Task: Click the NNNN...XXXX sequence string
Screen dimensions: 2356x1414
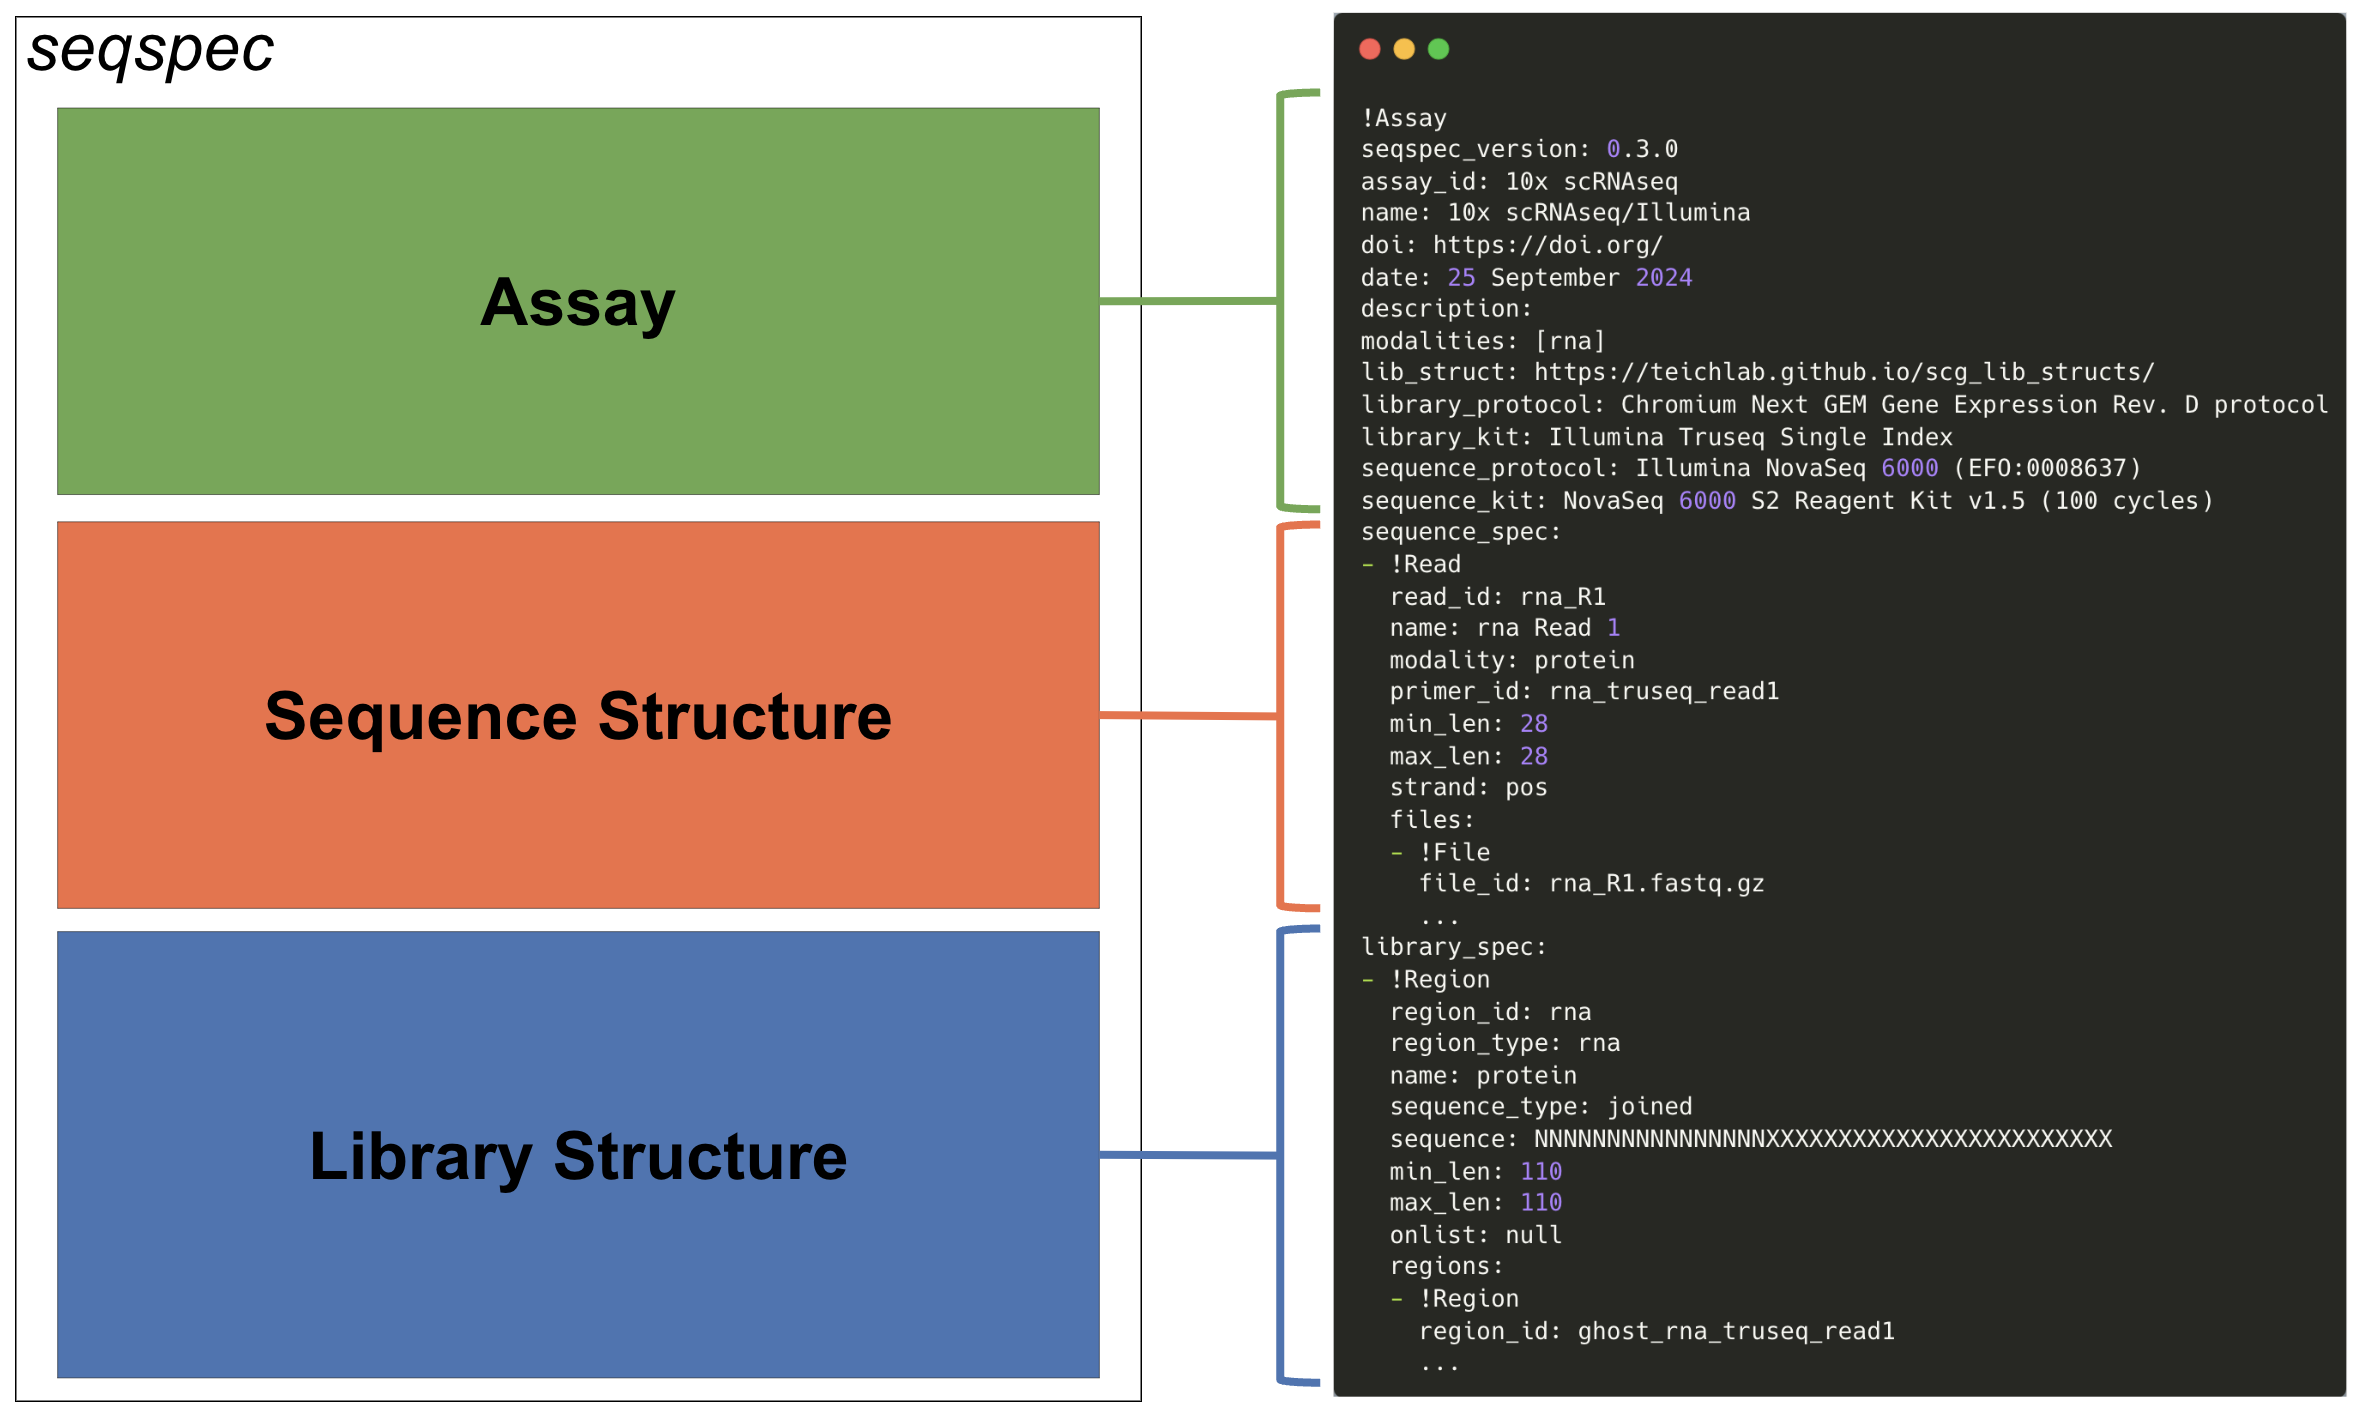Action: click(x=1822, y=1139)
